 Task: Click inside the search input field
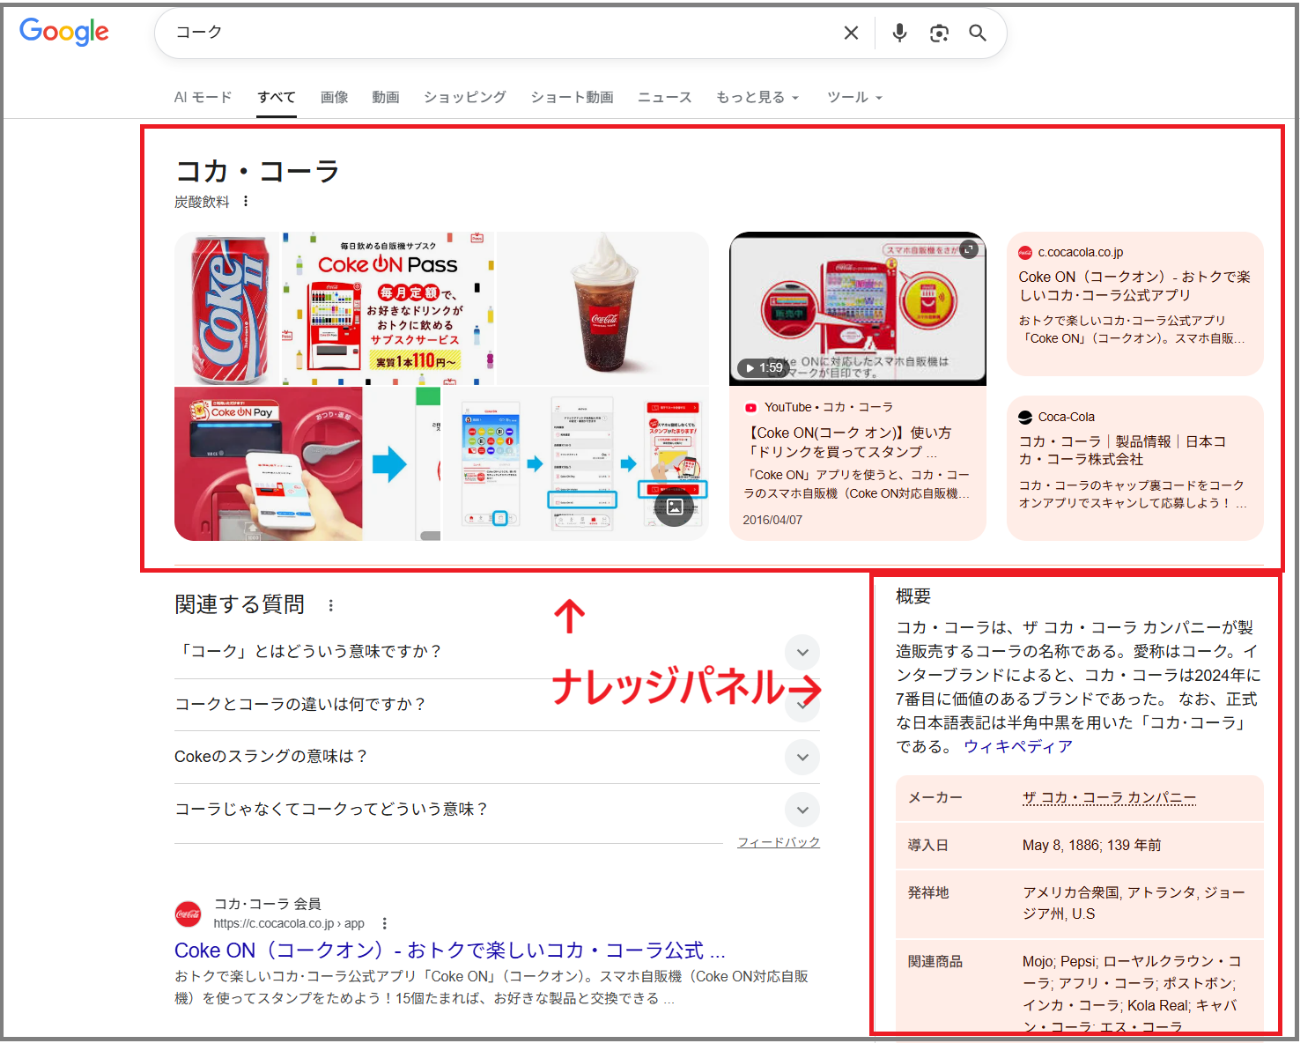[x=500, y=32]
